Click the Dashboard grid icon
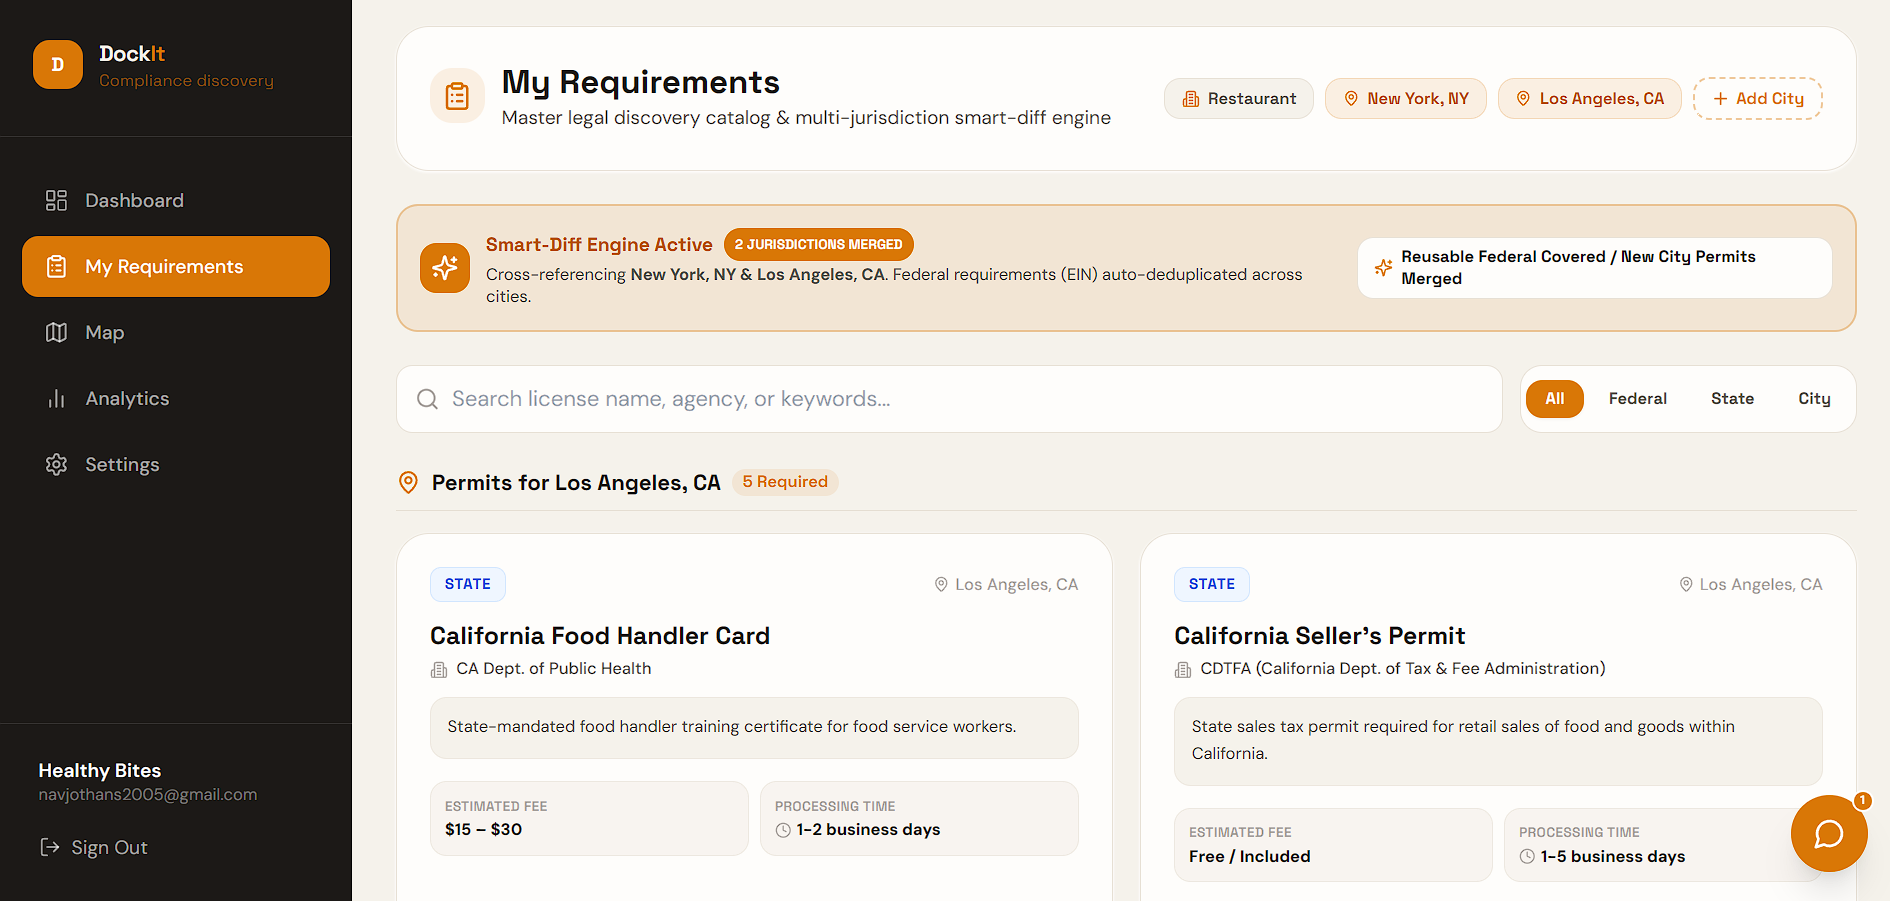The width and height of the screenshot is (1890, 901). 56,200
